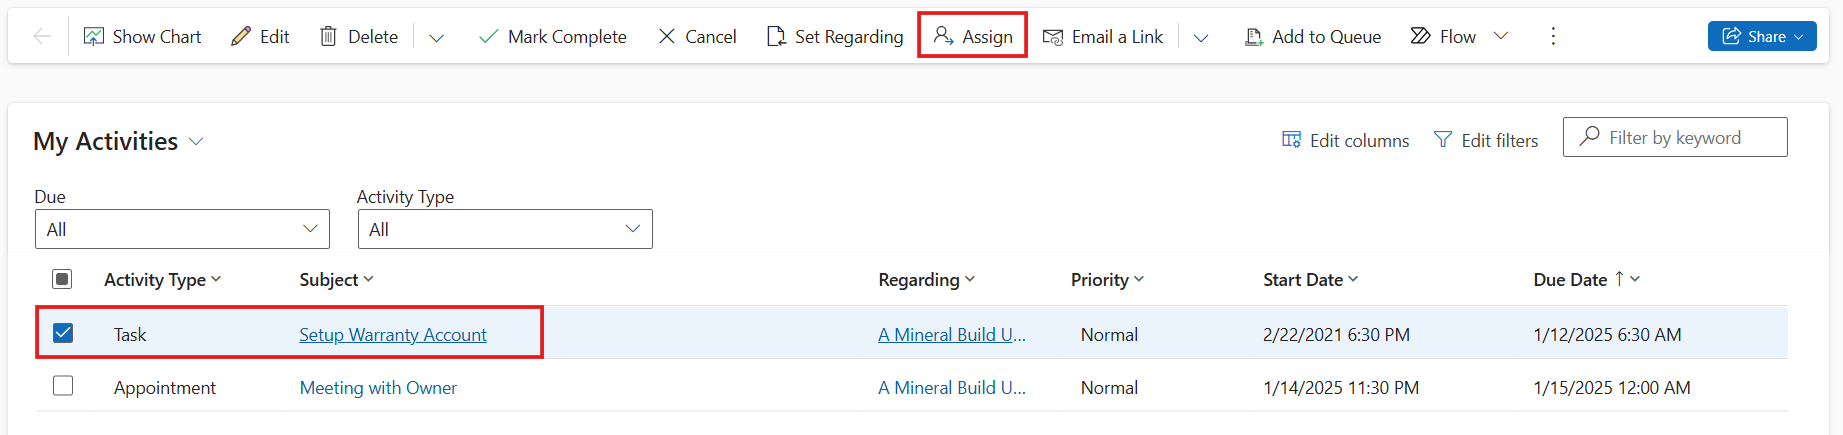Screen dimensions: 1843x435
Task: Open the Edit filters option
Action: pyautogui.click(x=1486, y=141)
